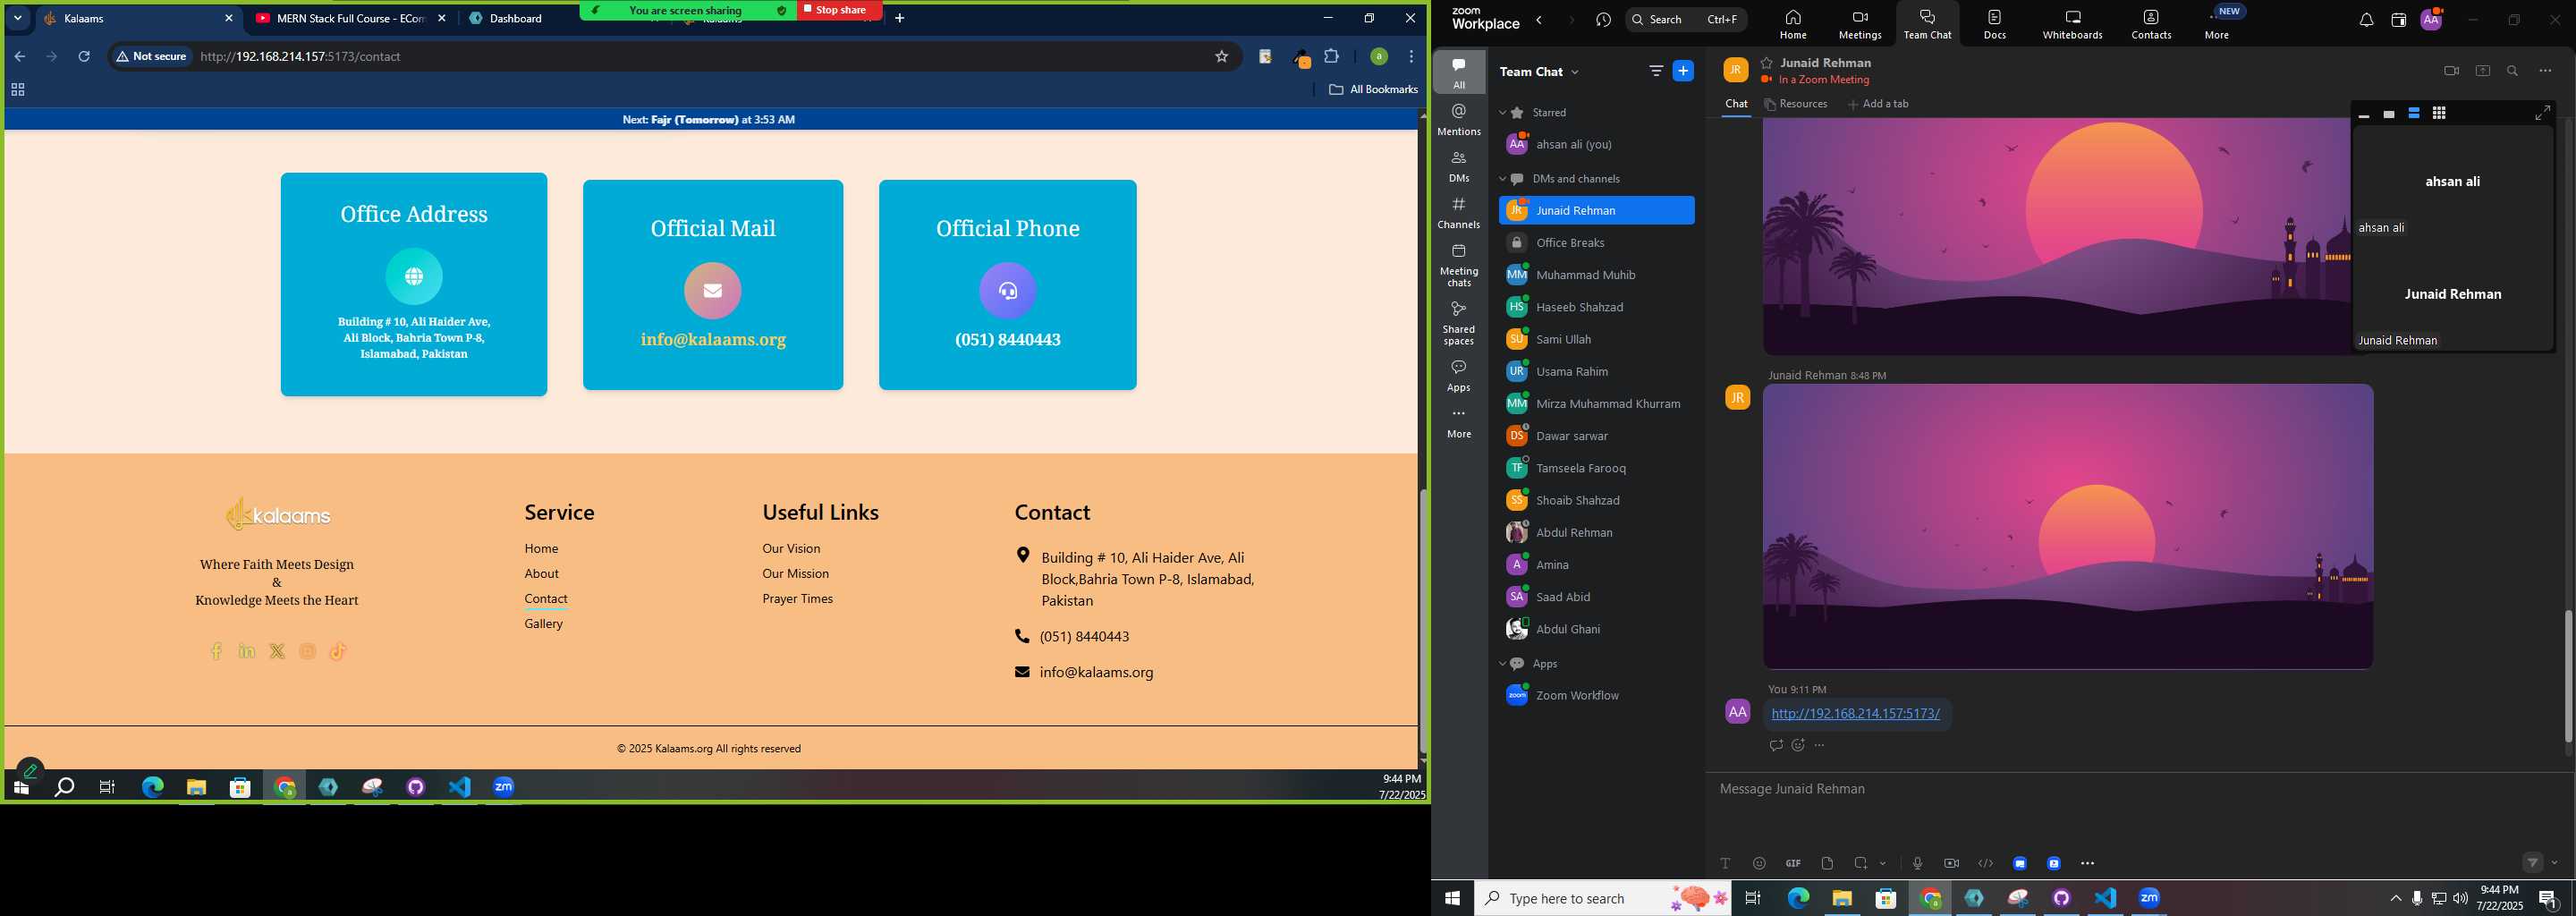Open the GIF picker
The image size is (2576, 916).
[x=1793, y=863]
